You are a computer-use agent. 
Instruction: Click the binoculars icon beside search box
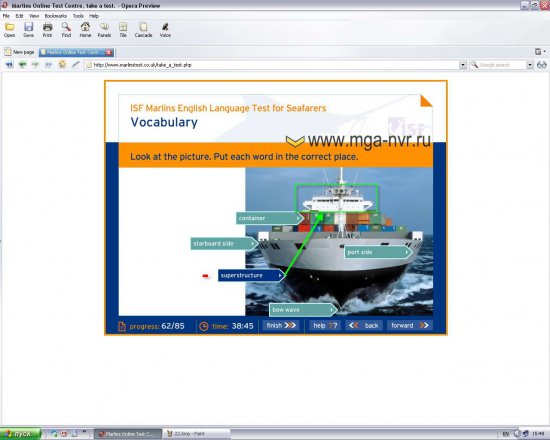pos(542,65)
